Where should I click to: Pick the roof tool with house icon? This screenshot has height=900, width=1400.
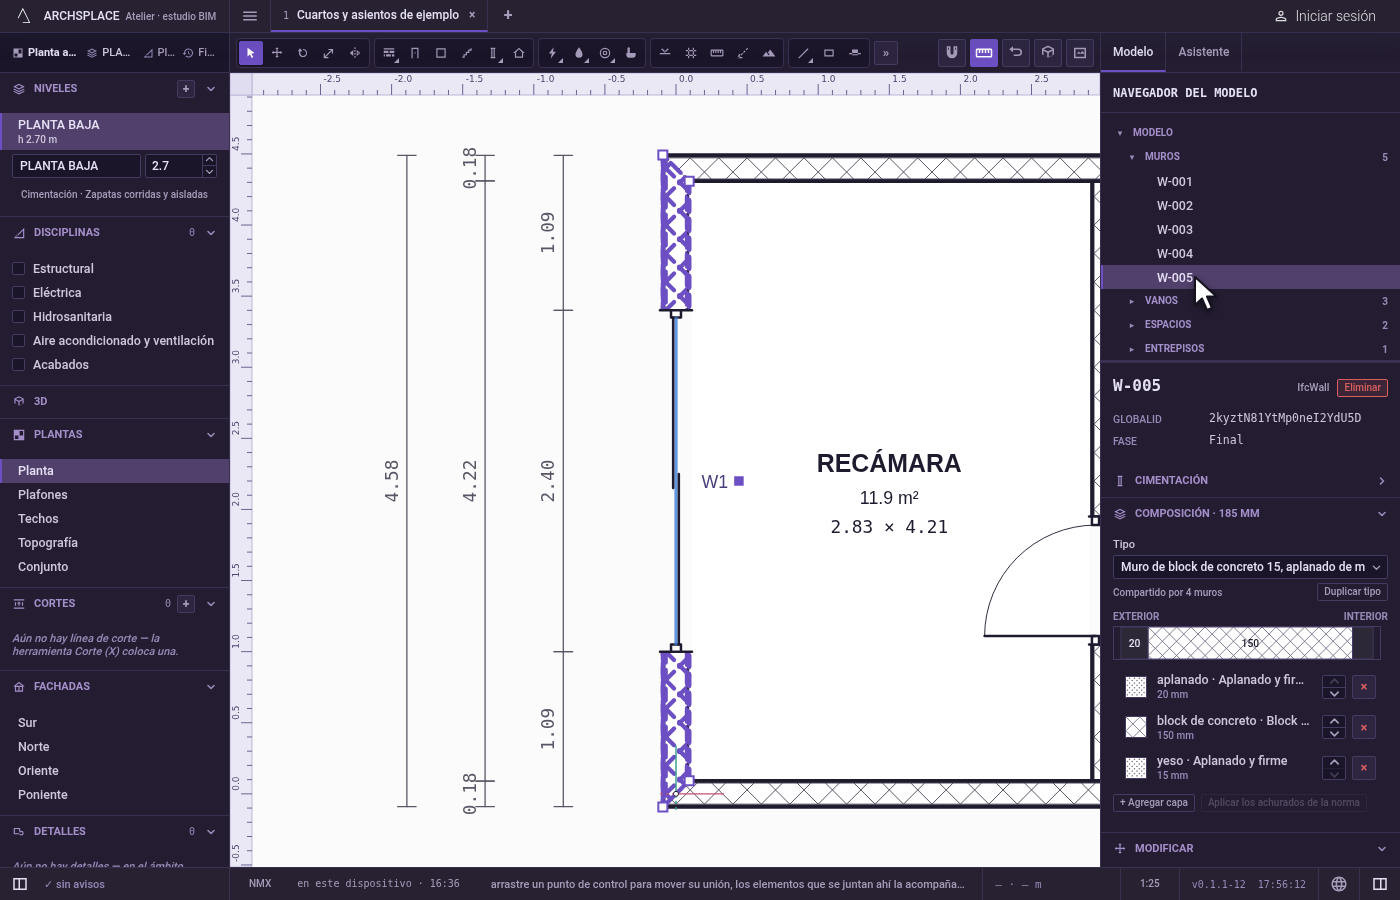click(x=519, y=53)
